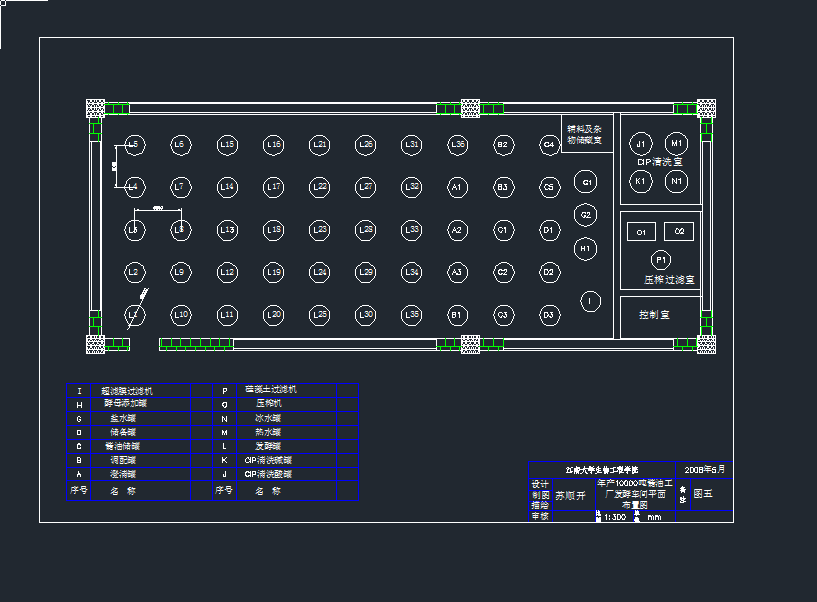Viewport: 817px width, 602px height.
Task: Select the CIP清洗室 room label text
Action: (660, 161)
